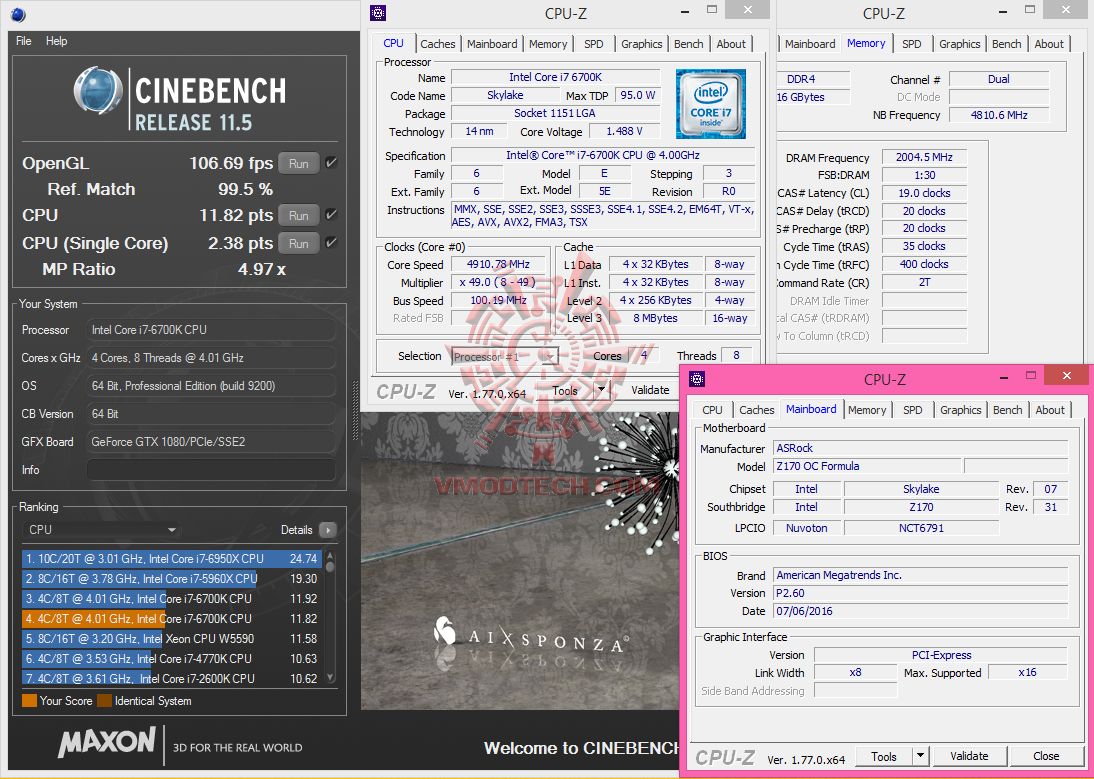Select Graphics tab in pink Mainboard window

[x=961, y=410]
